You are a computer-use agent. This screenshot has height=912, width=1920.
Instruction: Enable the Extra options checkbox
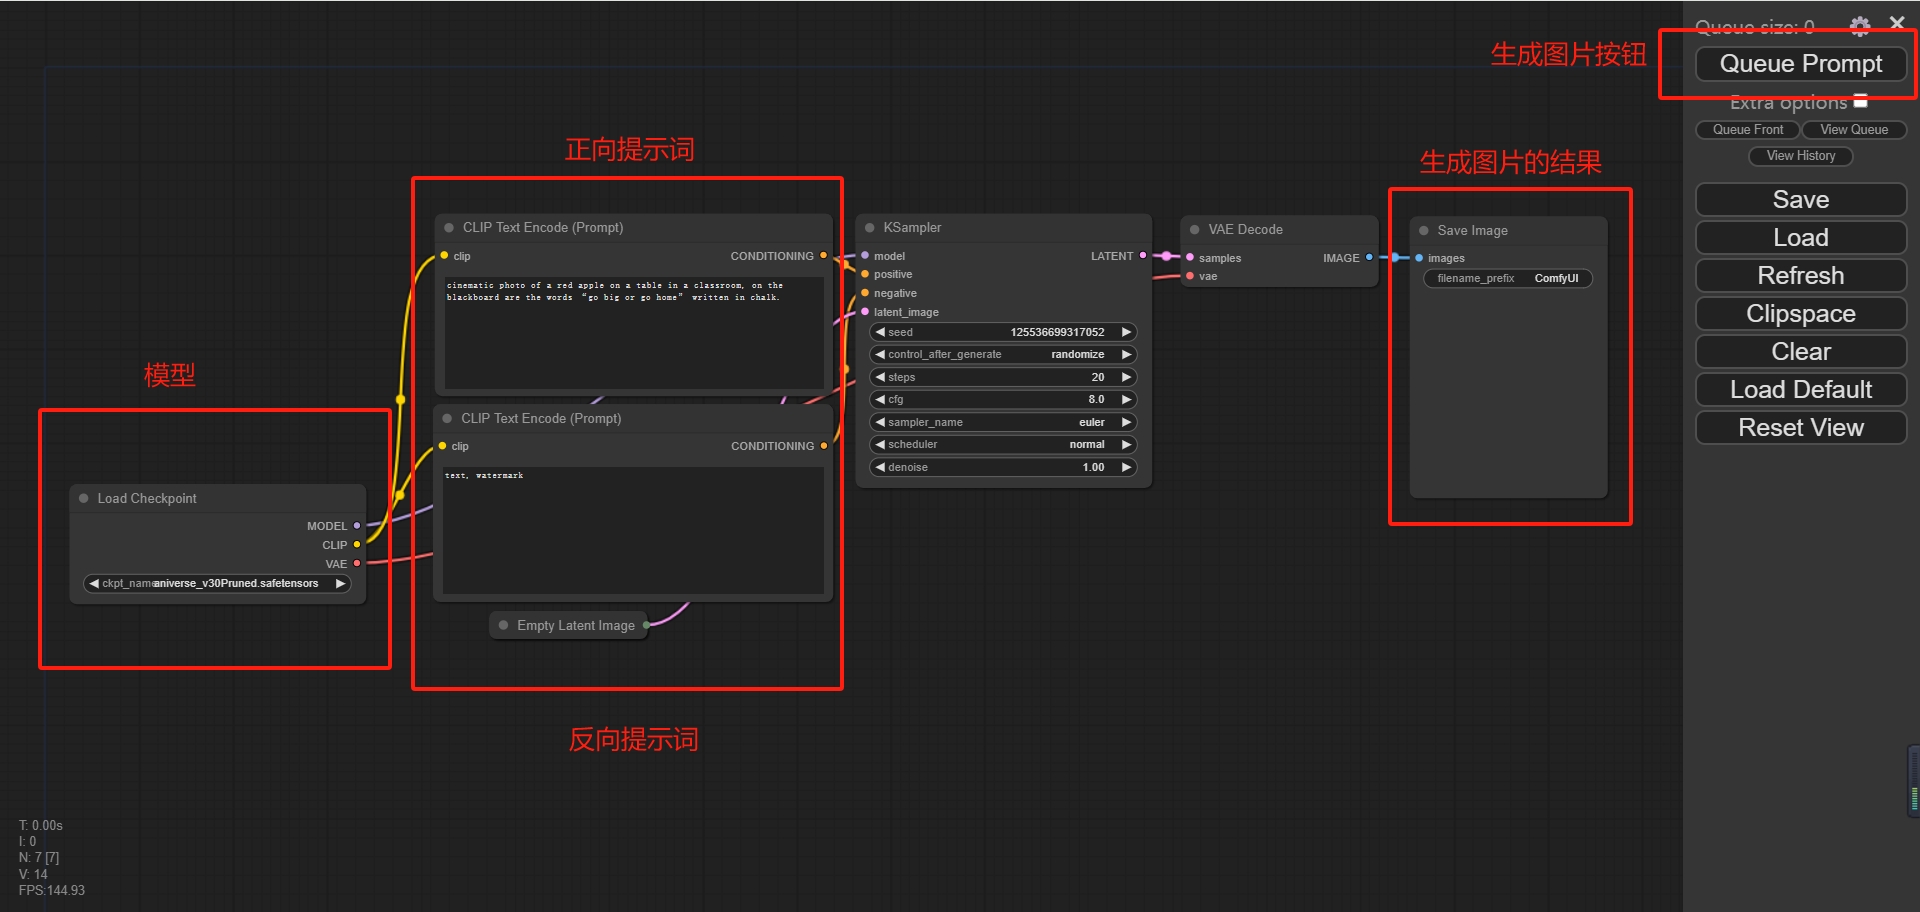pyautogui.click(x=1861, y=101)
